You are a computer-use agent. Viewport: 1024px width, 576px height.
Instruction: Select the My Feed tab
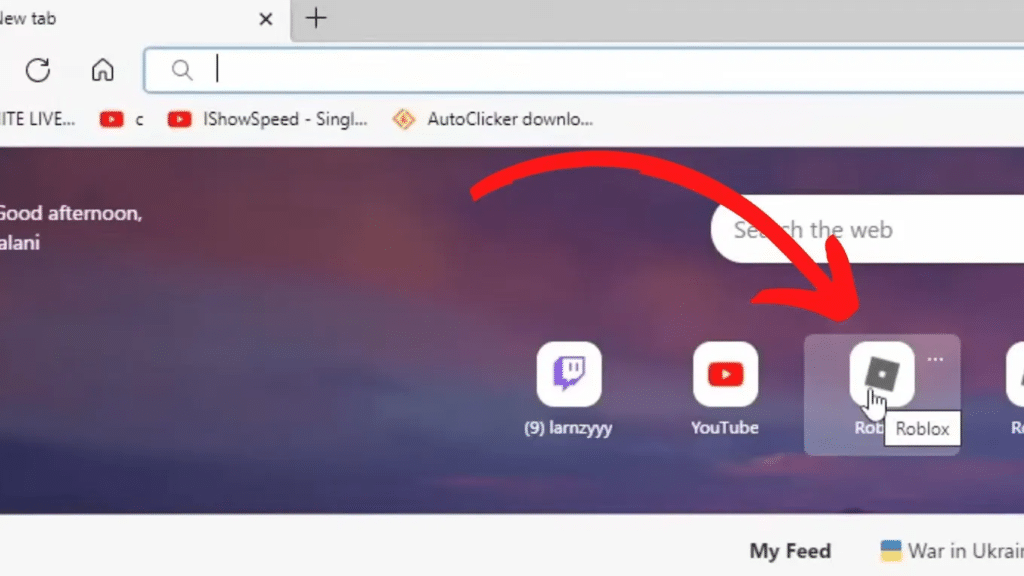(x=790, y=551)
